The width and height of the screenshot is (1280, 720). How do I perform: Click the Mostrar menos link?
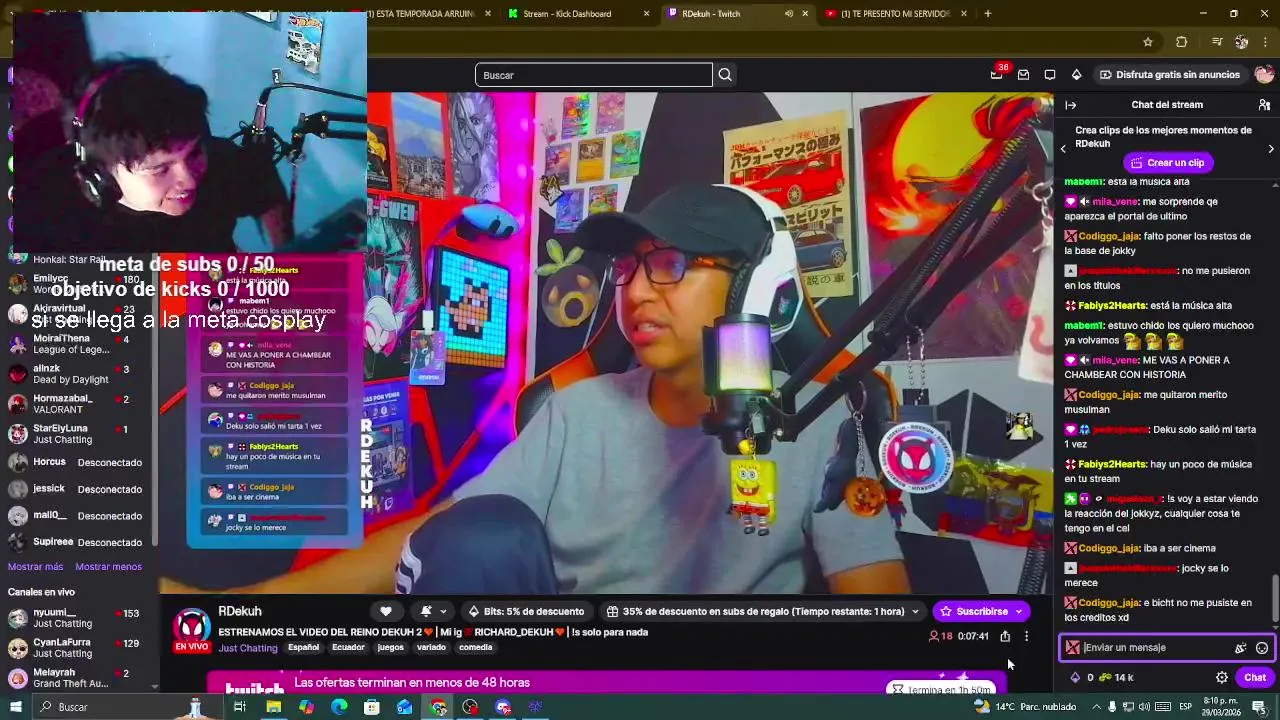108,567
